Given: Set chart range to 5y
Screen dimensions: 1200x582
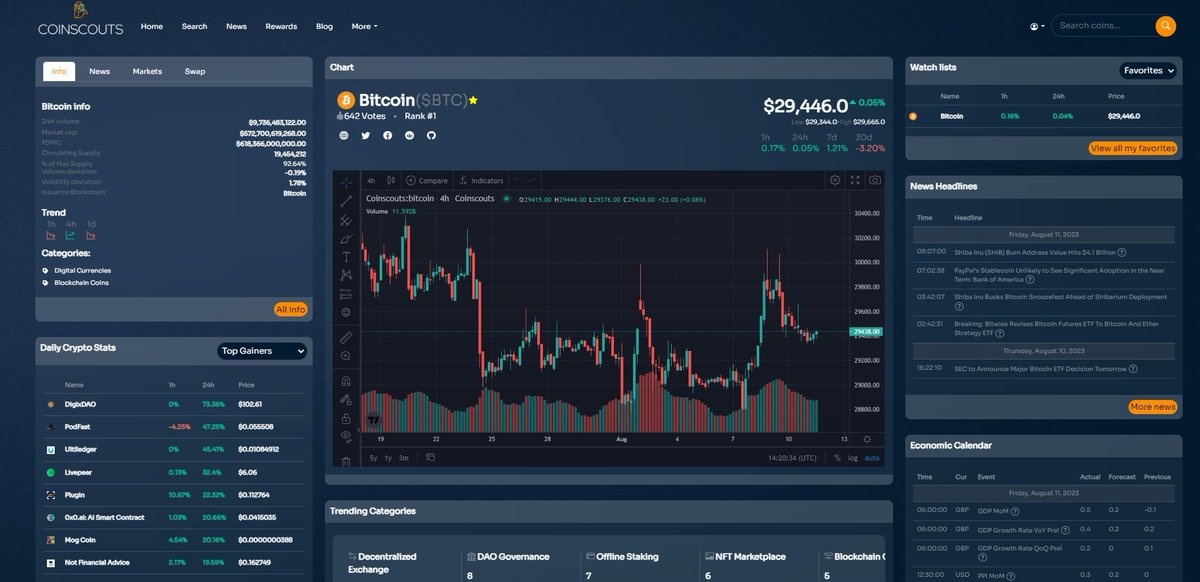Looking at the screenshot, I should [x=373, y=458].
